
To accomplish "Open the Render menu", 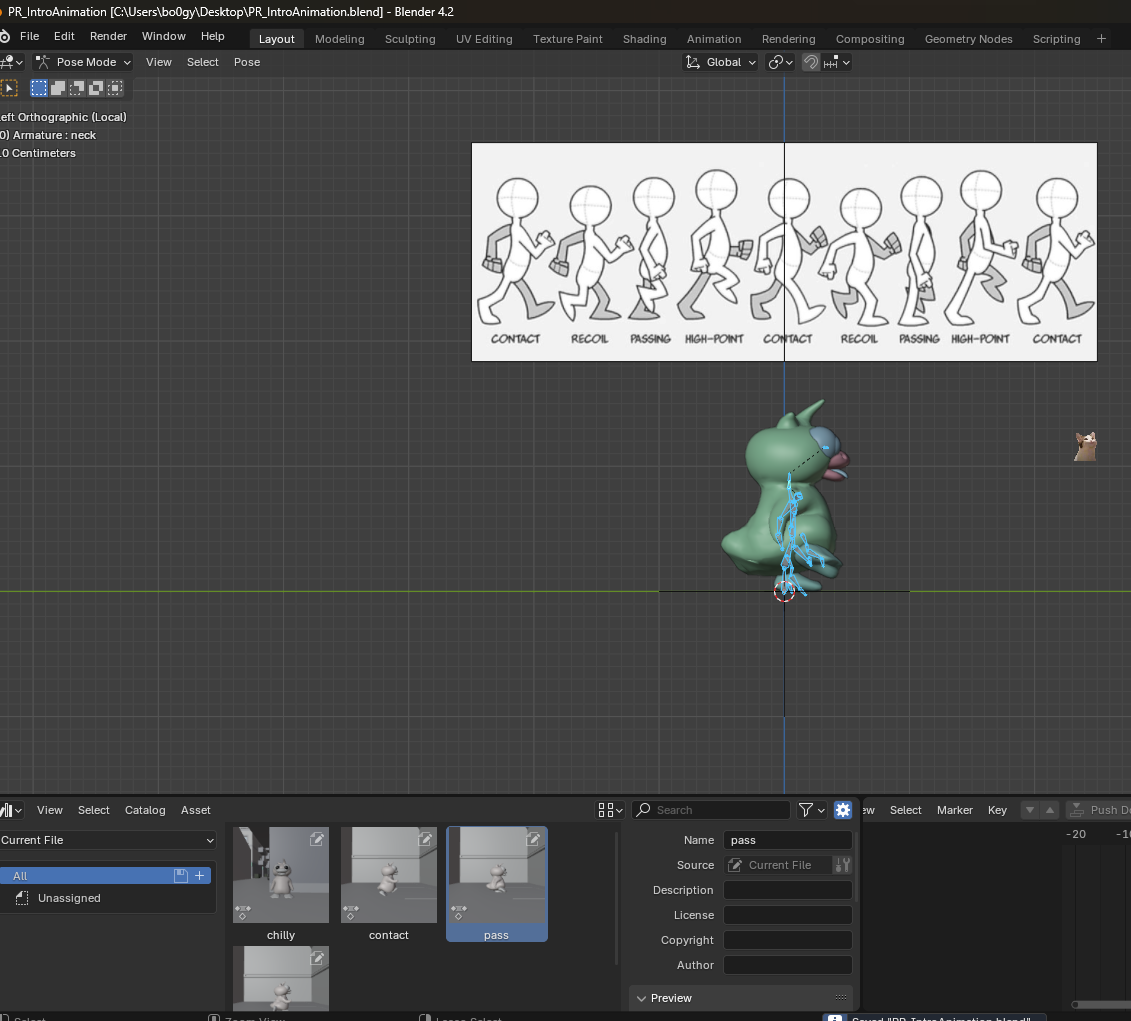I will pyautogui.click(x=108, y=36).
